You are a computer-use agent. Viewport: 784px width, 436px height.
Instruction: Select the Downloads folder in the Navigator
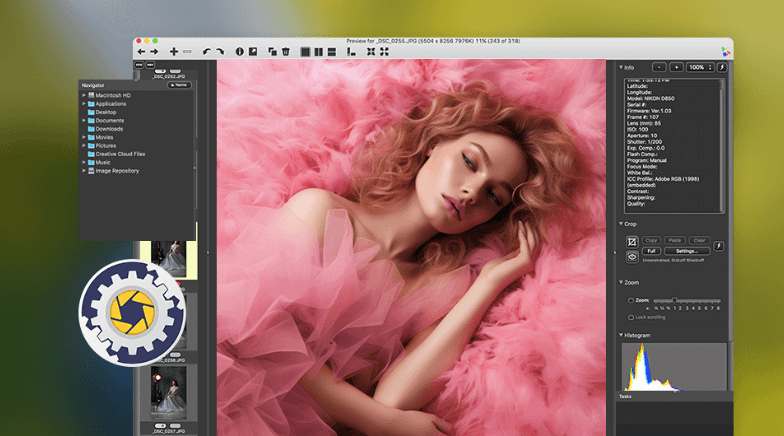point(109,129)
